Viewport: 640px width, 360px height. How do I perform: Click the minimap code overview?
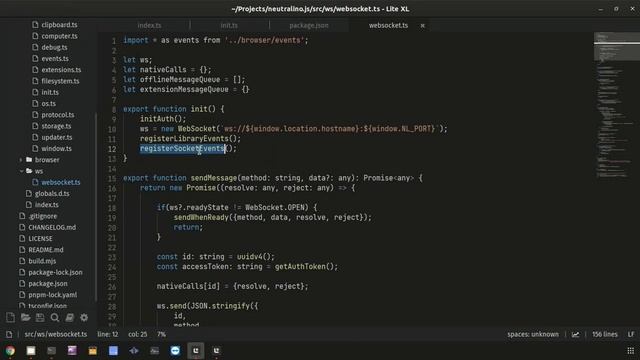[616, 106]
